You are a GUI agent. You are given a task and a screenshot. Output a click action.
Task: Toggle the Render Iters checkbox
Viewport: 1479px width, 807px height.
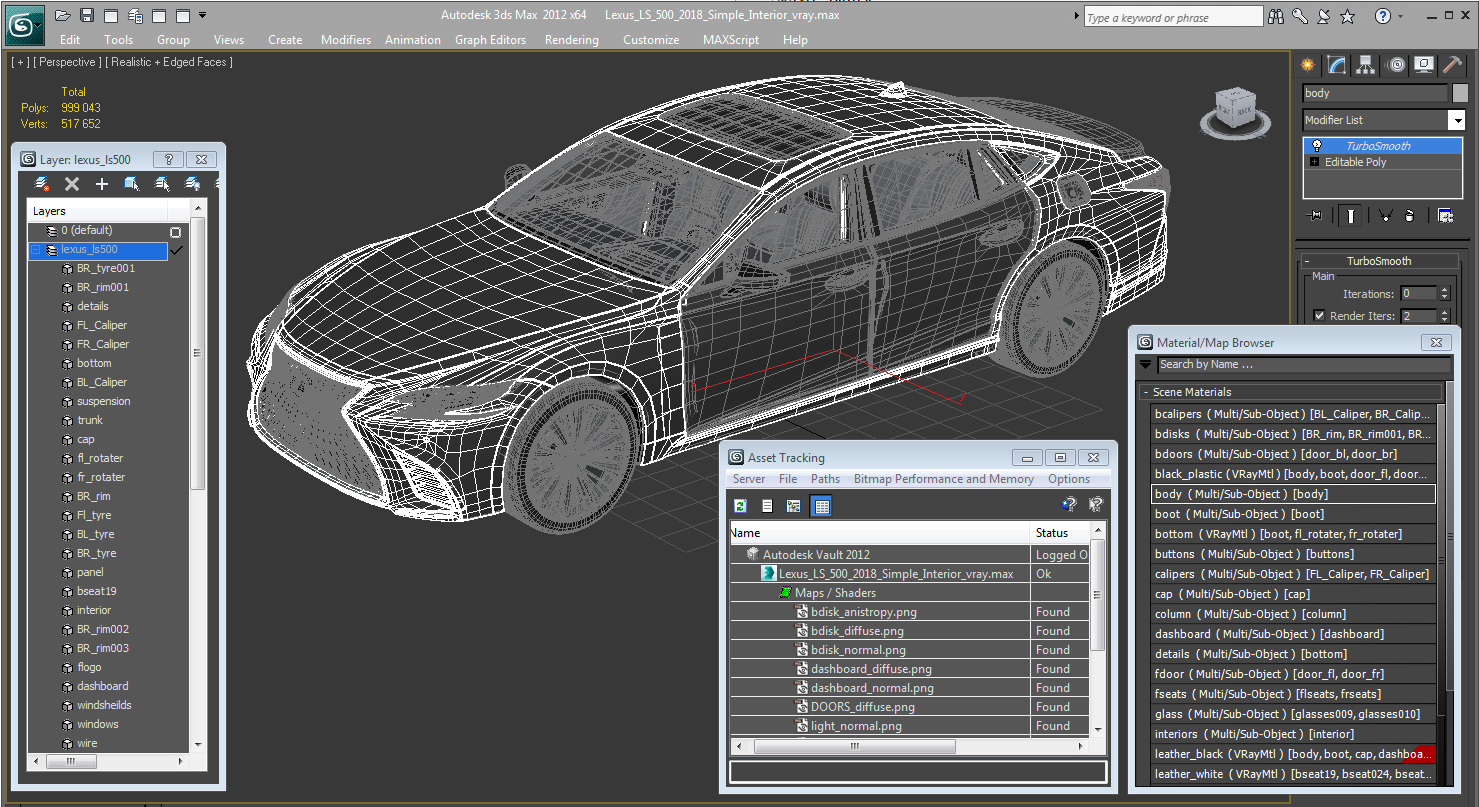1319,316
